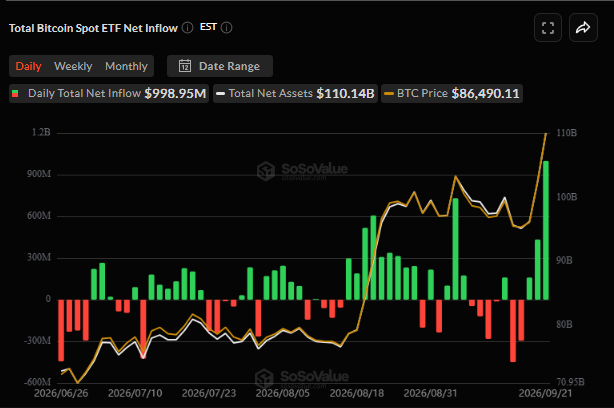The height and width of the screenshot is (408, 614).
Task: Select the Daily tab
Action: 28,66
